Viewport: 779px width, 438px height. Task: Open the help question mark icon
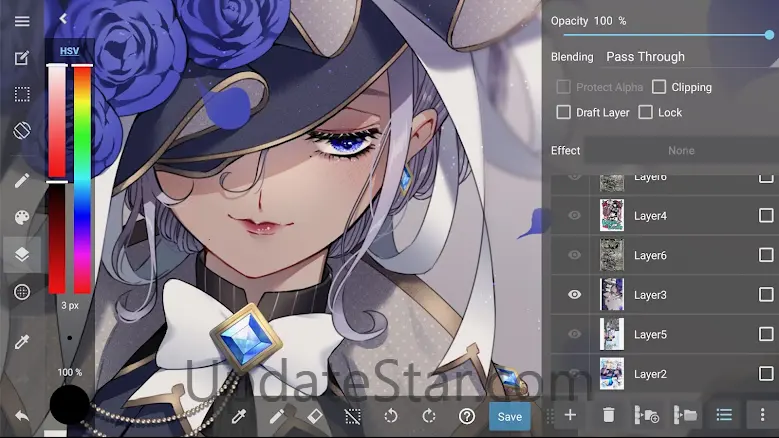[x=467, y=416]
